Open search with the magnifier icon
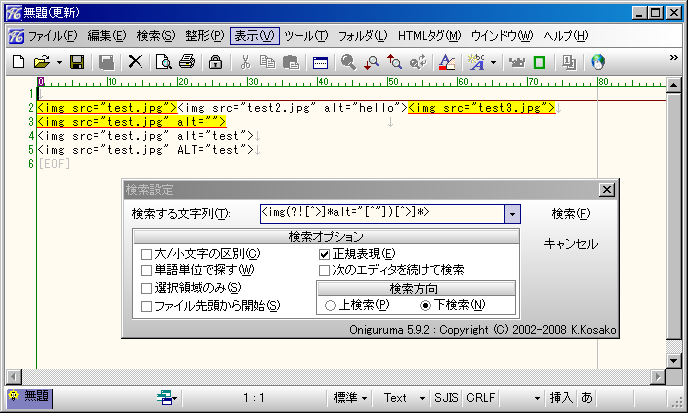This screenshot has height=414, width=688. coord(348,62)
